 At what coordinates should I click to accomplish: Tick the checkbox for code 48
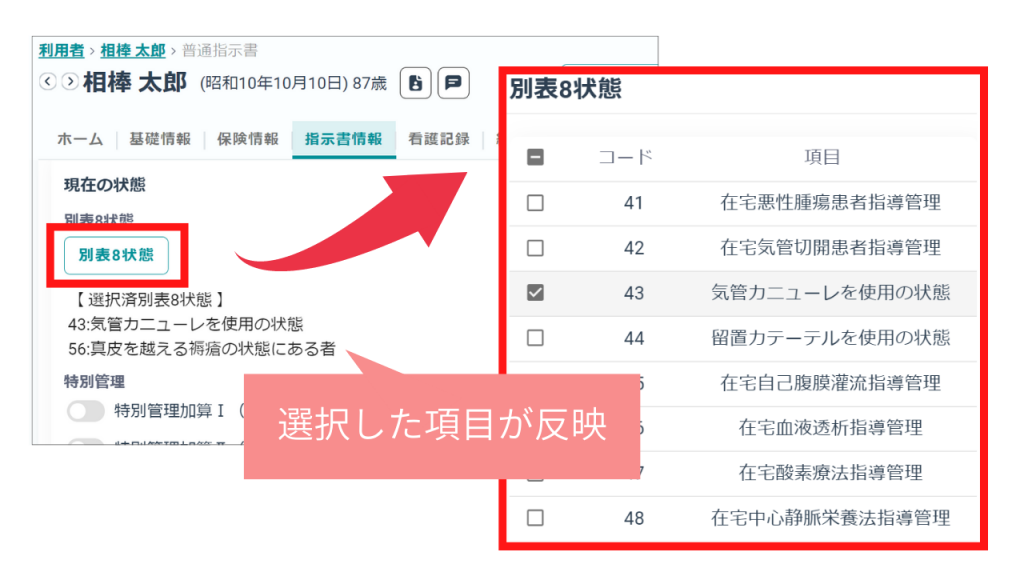(x=535, y=518)
